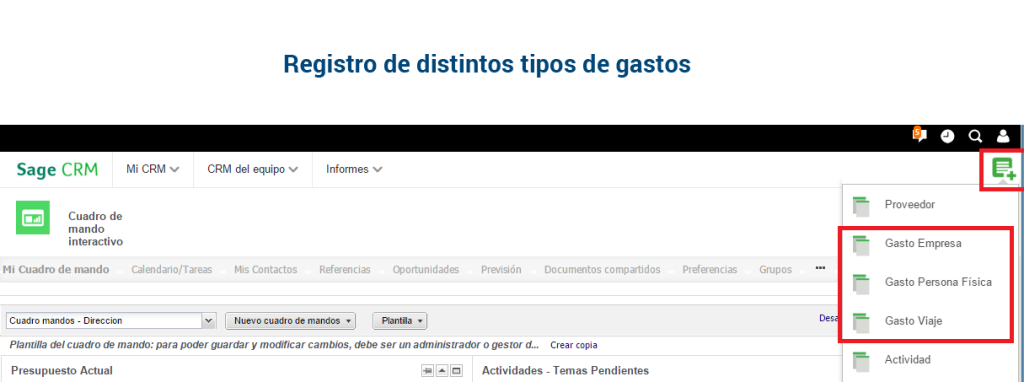Open the recent history clock icon
Image resolution: width=1024 pixels, height=382 pixels.
pos(947,136)
